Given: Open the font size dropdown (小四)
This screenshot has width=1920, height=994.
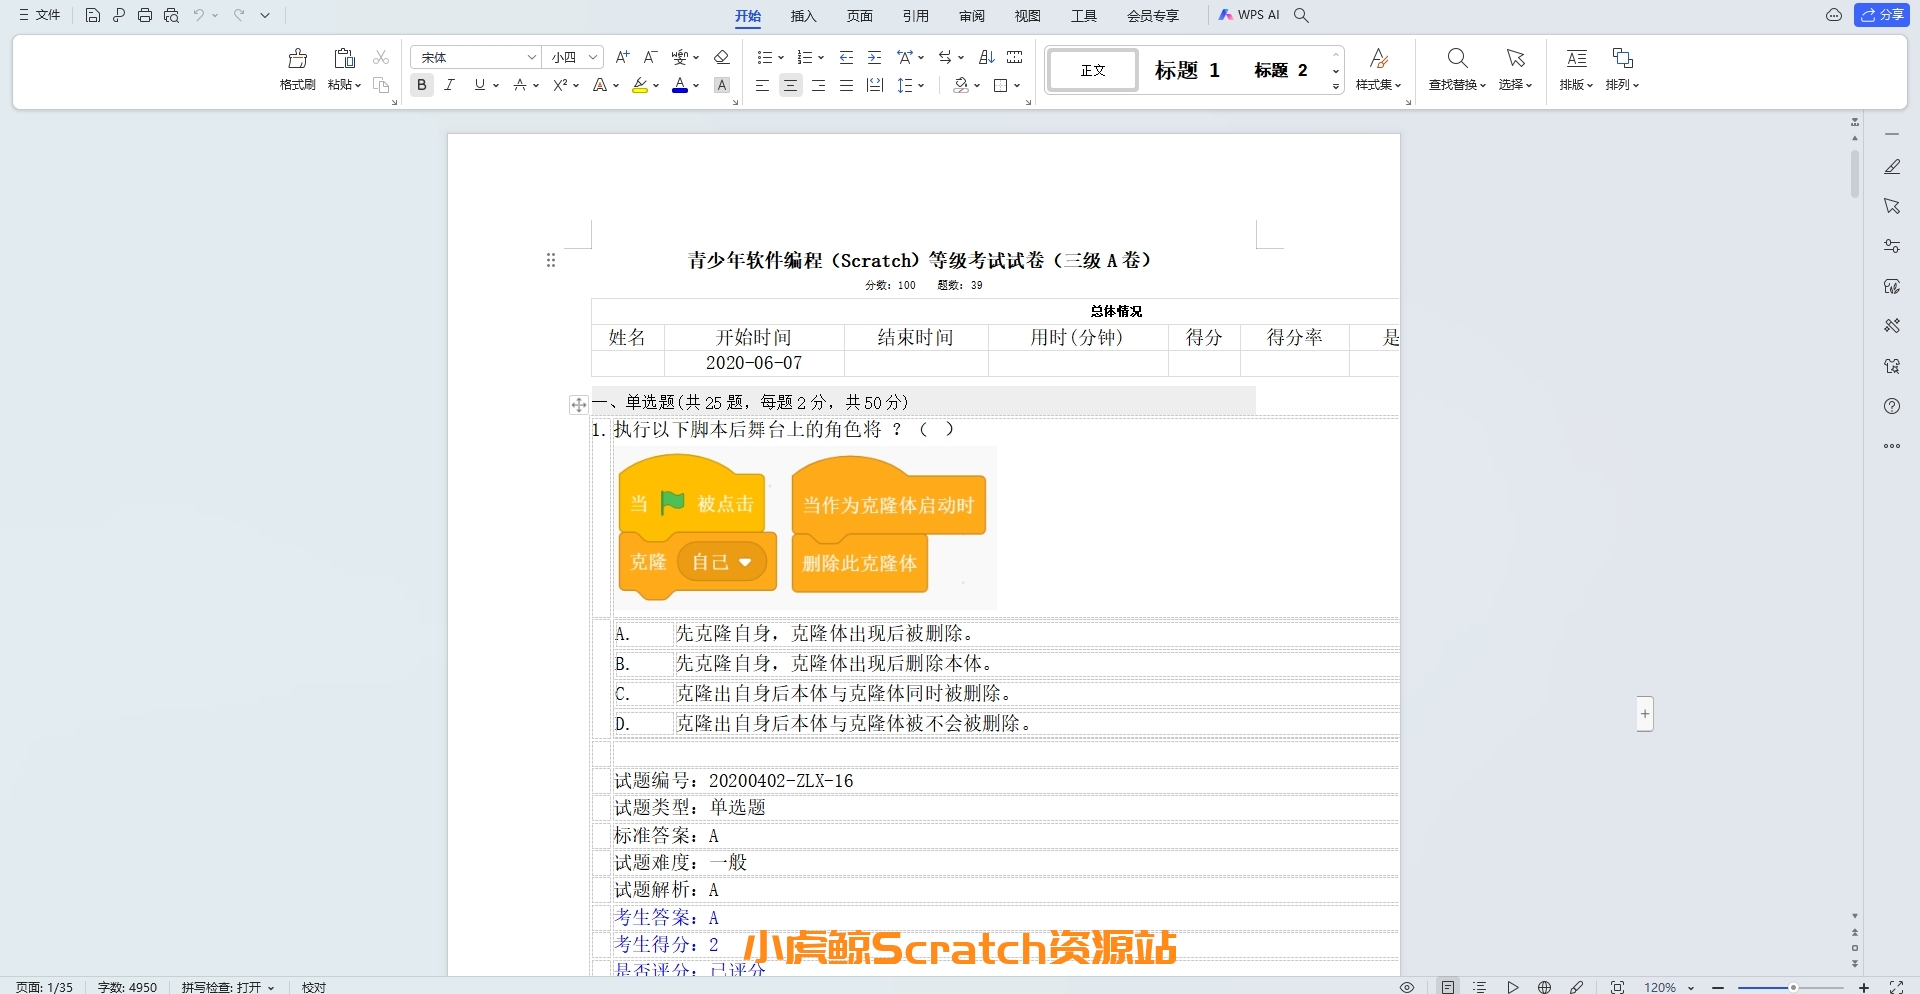Looking at the screenshot, I should click(x=593, y=57).
